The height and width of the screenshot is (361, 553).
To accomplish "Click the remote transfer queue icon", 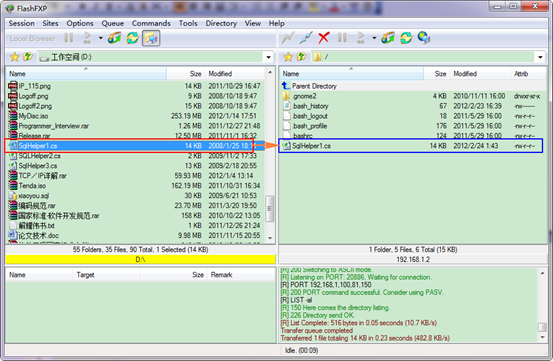I will click(388, 38).
